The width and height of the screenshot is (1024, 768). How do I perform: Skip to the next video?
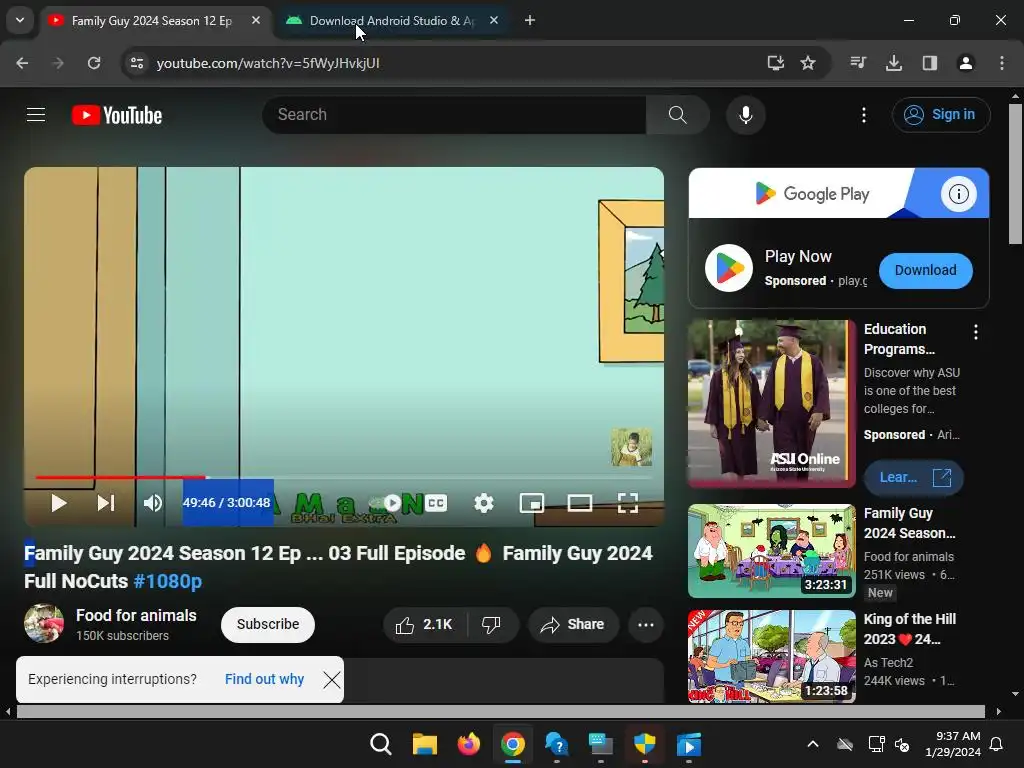click(106, 503)
